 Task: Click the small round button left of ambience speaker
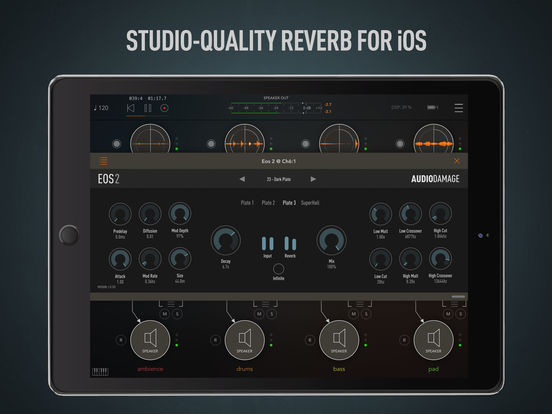click(121, 340)
